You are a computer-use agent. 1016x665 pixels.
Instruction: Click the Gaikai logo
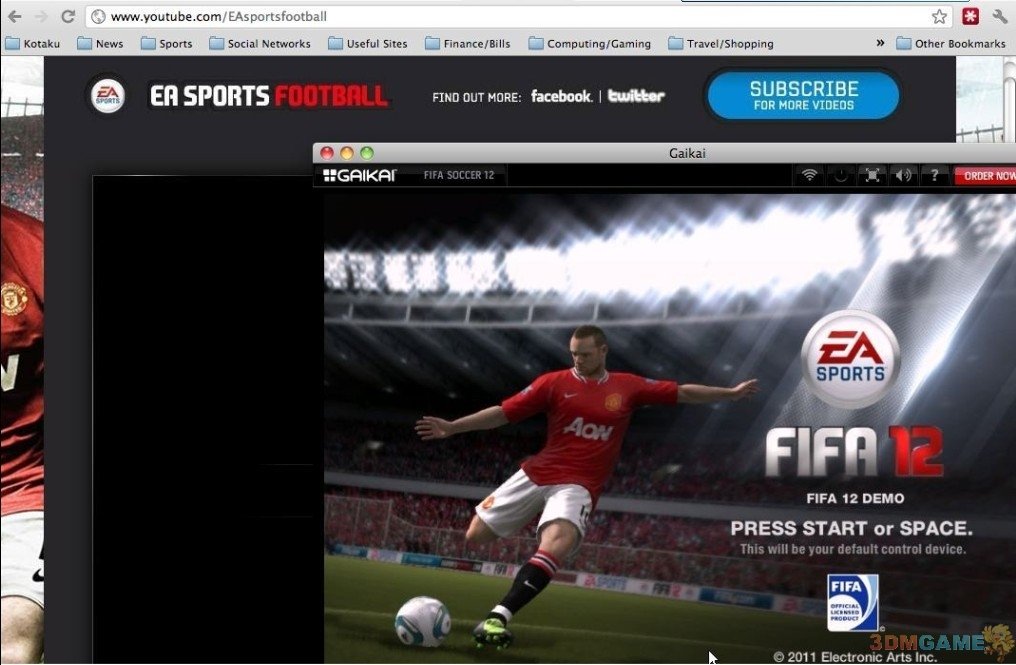point(360,175)
